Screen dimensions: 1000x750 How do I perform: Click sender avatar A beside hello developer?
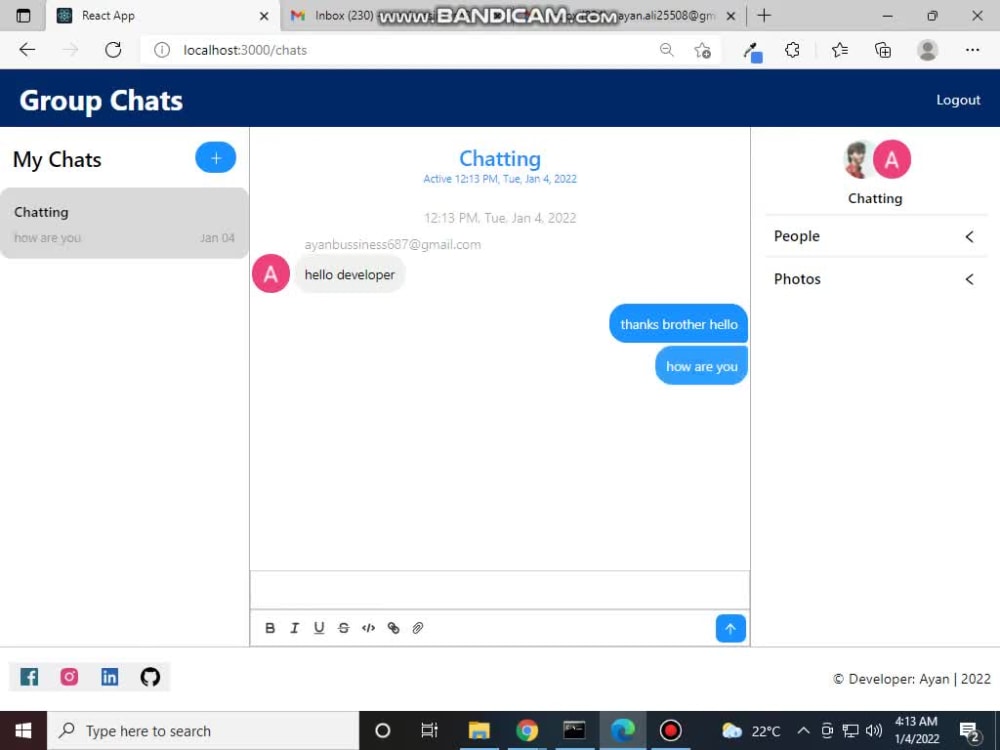click(x=271, y=274)
